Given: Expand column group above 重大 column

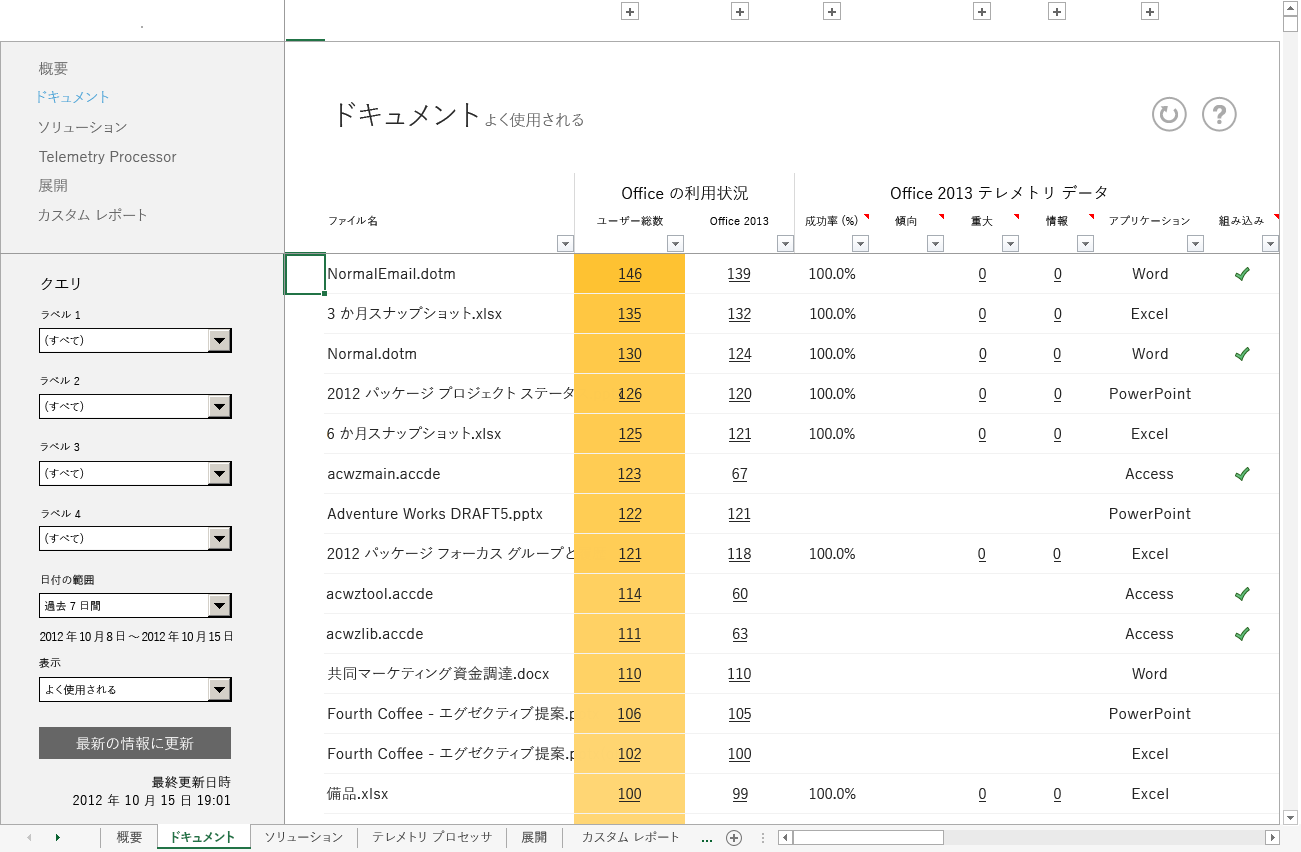Looking at the screenshot, I should (982, 12).
